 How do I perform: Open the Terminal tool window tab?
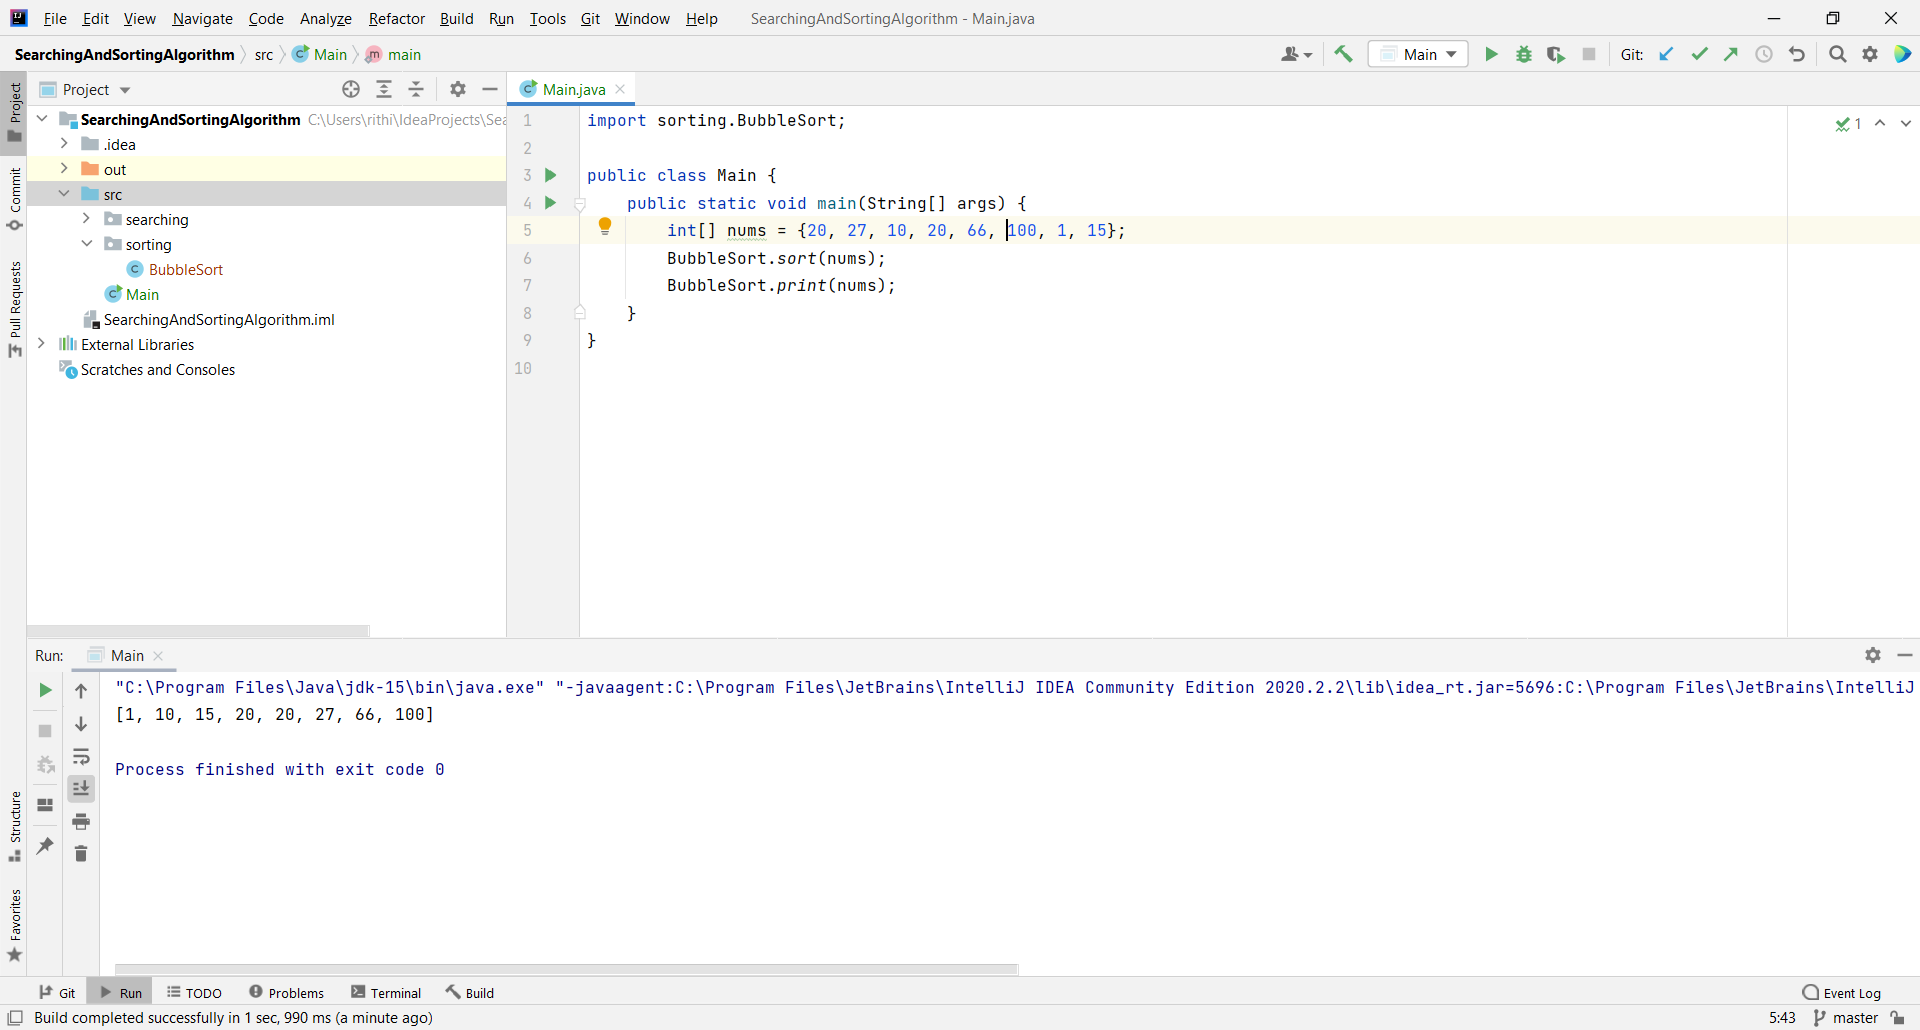click(x=386, y=992)
